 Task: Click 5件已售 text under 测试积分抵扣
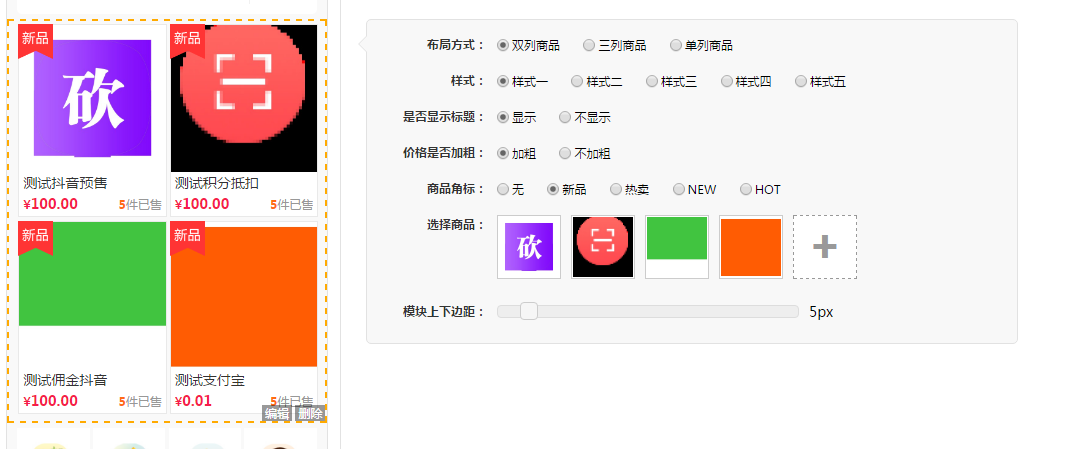point(291,205)
